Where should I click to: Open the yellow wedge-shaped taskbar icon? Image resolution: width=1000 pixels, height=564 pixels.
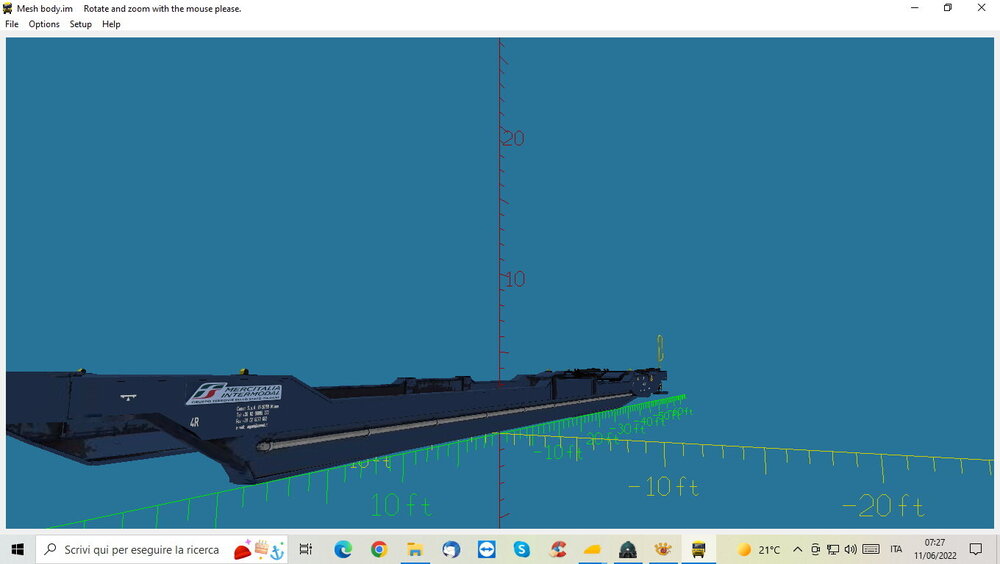[592, 549]
